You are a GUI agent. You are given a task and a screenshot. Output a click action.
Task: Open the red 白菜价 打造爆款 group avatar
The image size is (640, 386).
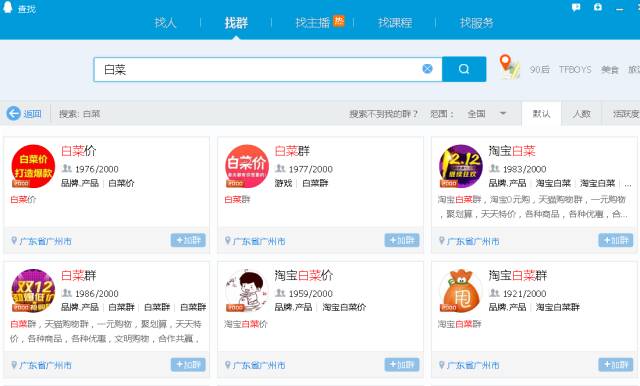pyautogui.click(x=33, y=166)
